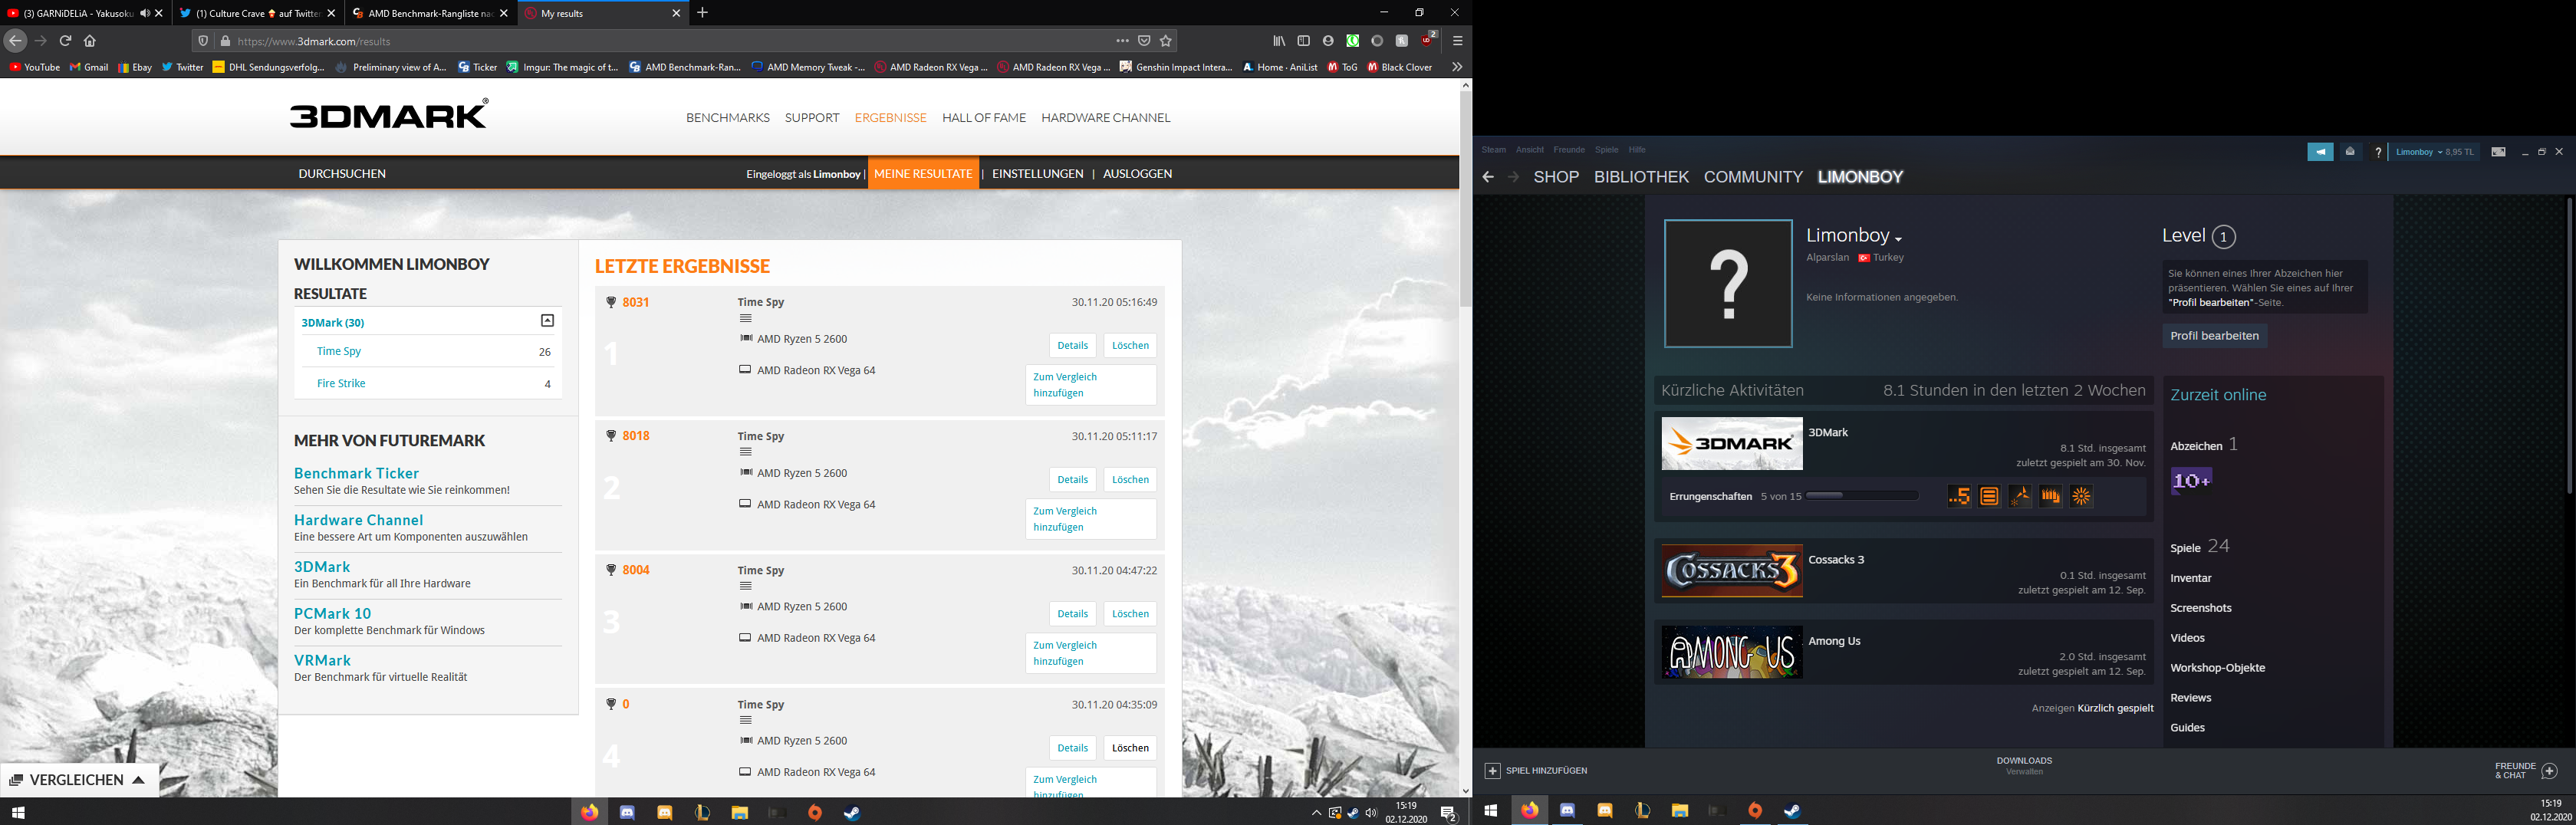The width and height of the screenshot is (2576, 825).
Task: Click Löschen for score 8018
Action: pos(1130,480)
